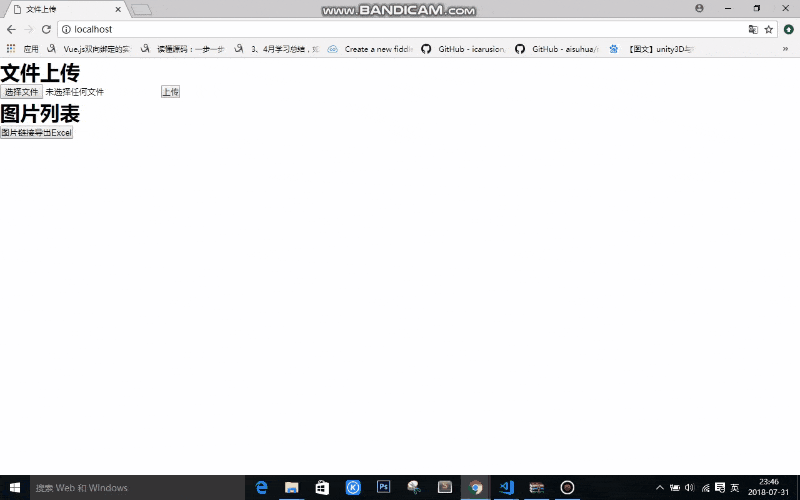800x500 pixels.
Task: Click the 搜索 Web 和 Windows search box
Action: [138, 488]
